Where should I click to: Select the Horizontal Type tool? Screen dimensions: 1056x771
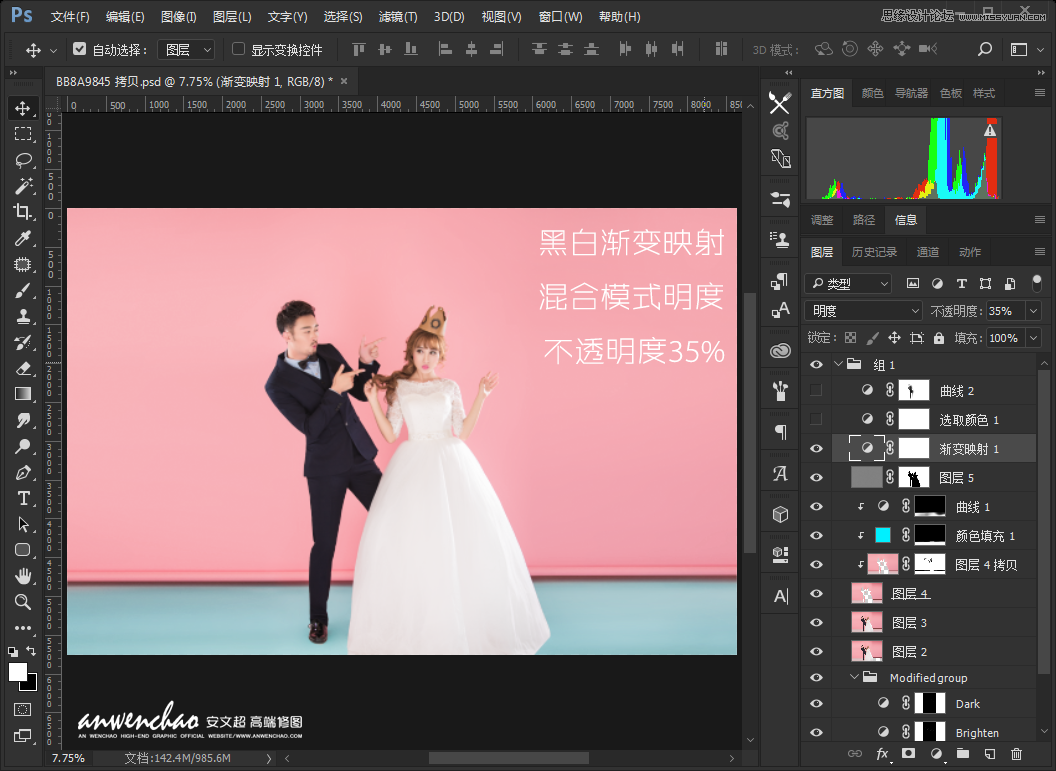click(x=24, y=498)
